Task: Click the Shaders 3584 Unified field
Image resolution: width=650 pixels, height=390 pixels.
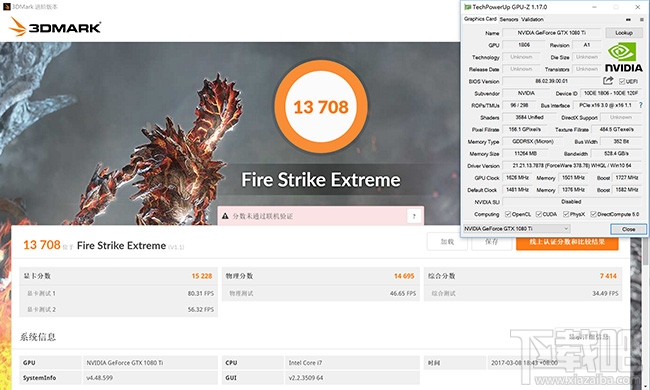Action: click(x=529, y=117)
